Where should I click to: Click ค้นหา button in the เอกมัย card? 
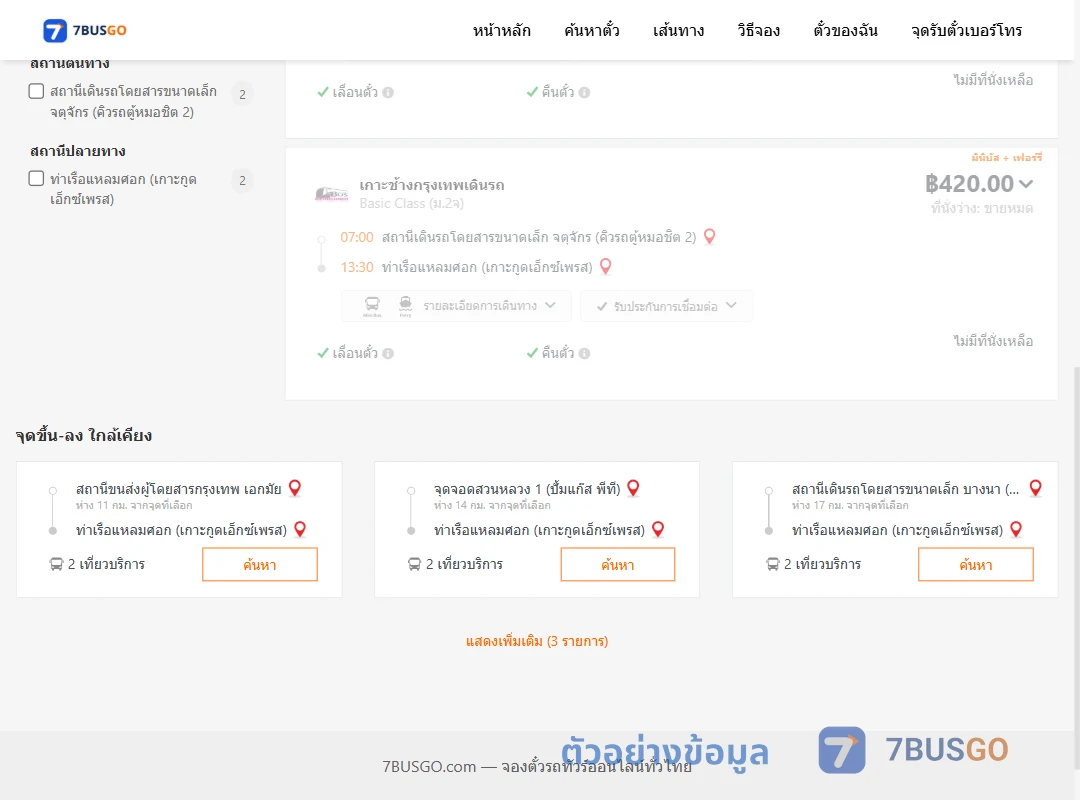pos(260,564)
